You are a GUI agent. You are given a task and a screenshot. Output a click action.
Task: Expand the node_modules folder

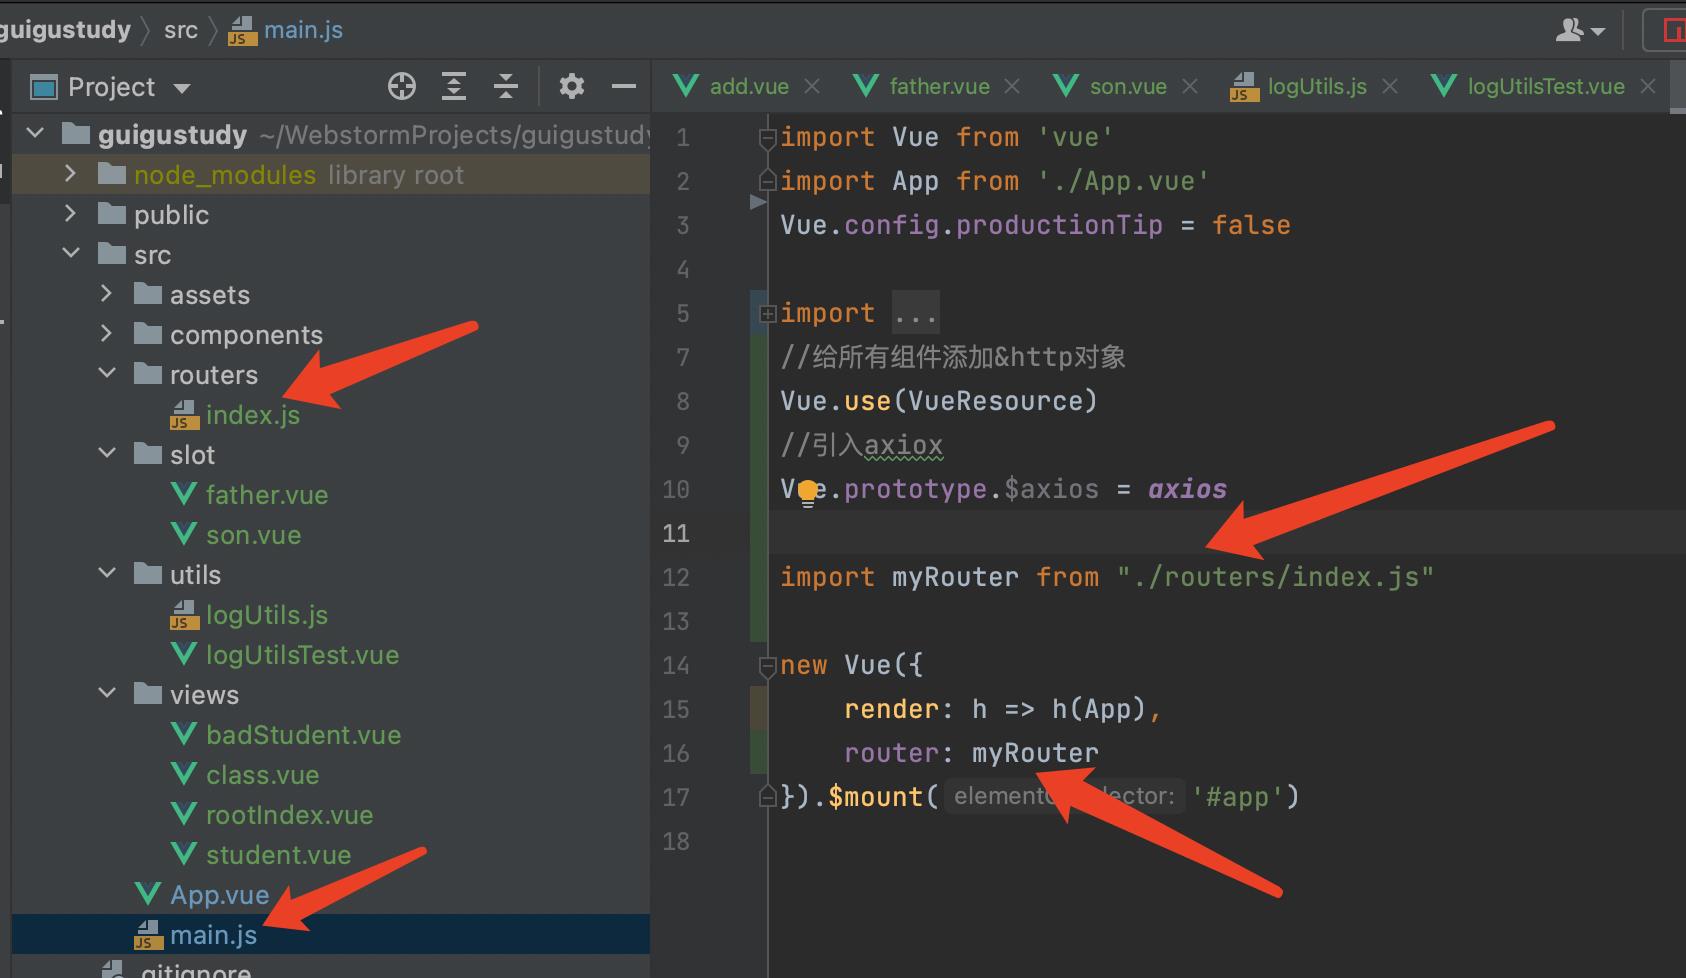pyautogui.click(x=70, y=174)
